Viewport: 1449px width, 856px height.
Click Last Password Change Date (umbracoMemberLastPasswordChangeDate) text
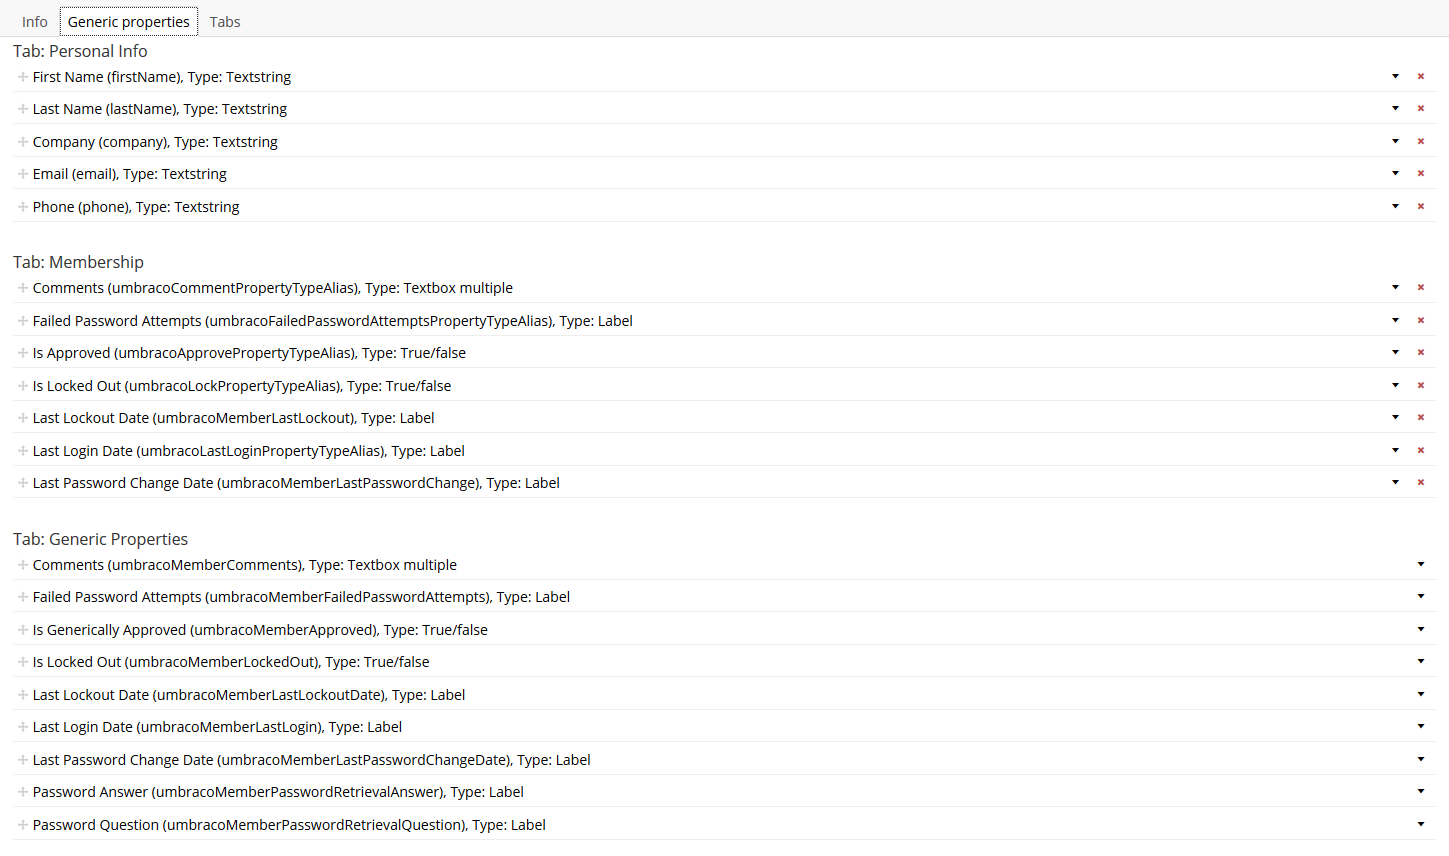click(312, 760)
